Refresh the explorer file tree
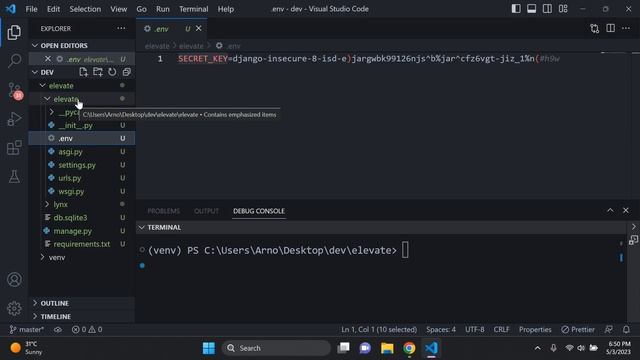The height and width of the screenshot is (360, 640). [112, 72]
